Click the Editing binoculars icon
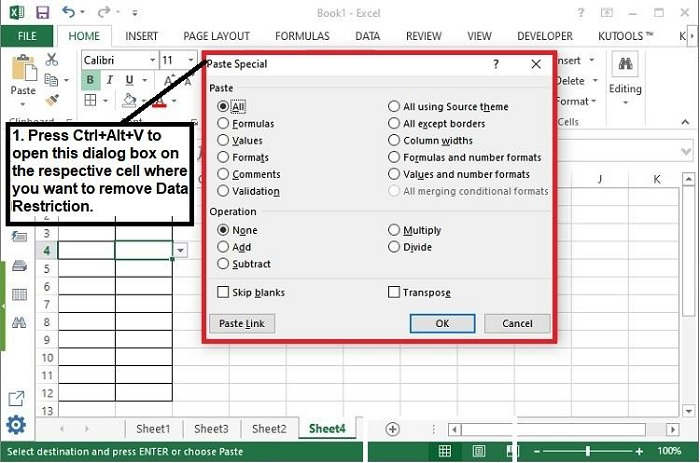The width and height of the screenshot is (700, 463). 625,64
